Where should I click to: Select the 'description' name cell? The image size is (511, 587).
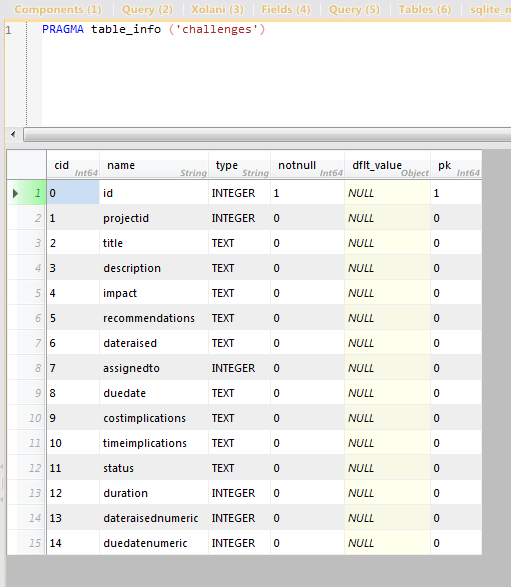click(x=154, y=268)
